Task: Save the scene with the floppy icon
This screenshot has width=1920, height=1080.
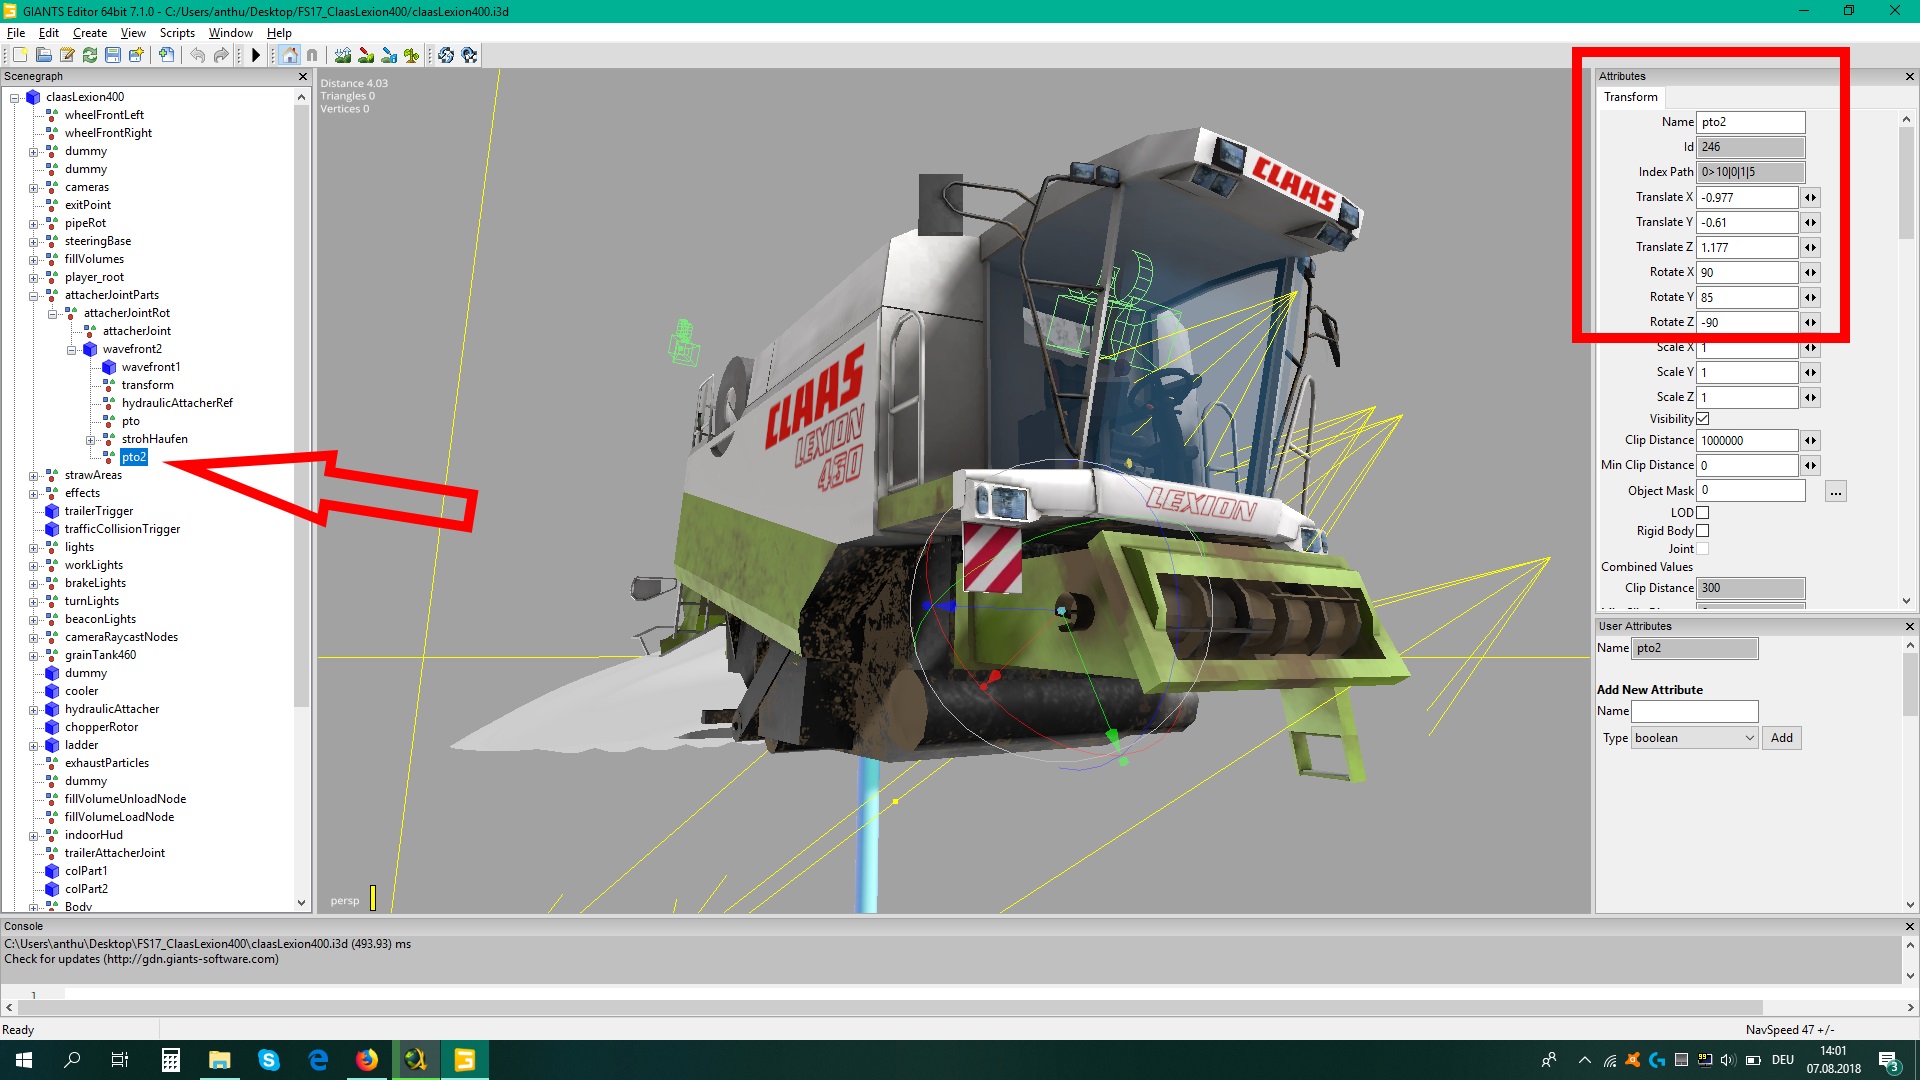Action: pyautogui.click(x=113, y=55)
